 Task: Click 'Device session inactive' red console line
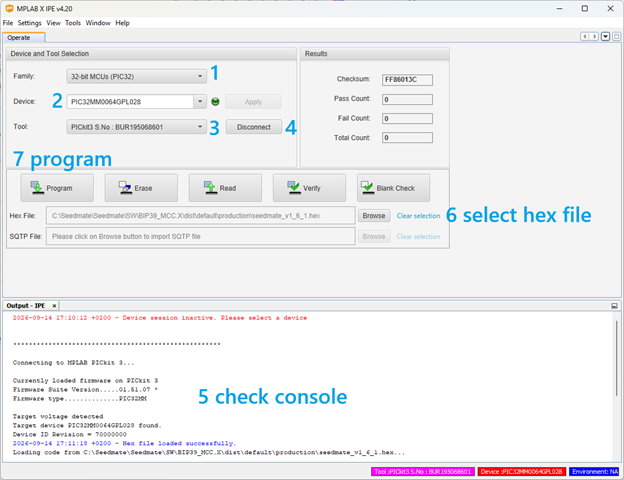(x=160, y=318)
